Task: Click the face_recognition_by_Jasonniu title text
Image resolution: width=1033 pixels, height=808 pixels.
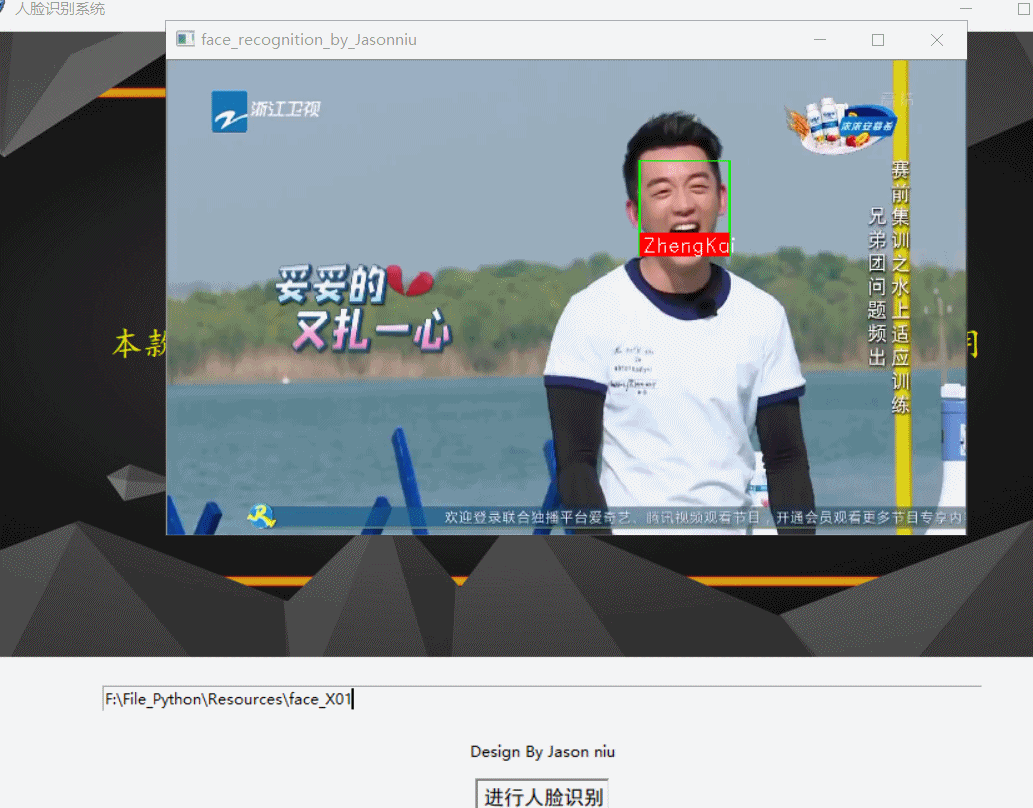Action: [x=308, y=40]
